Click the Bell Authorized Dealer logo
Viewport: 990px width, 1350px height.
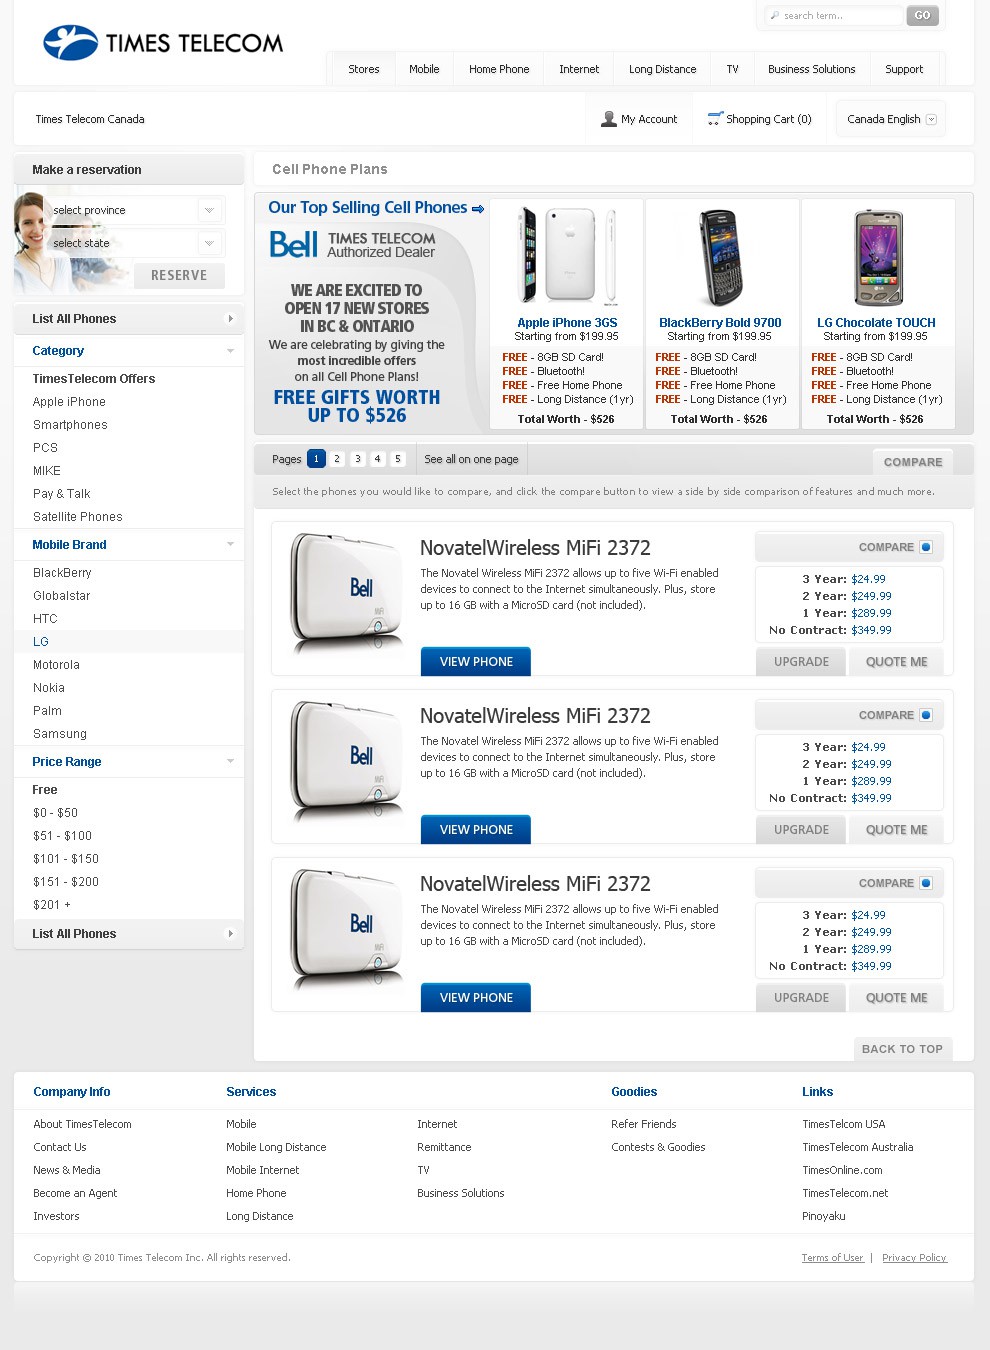352,245
